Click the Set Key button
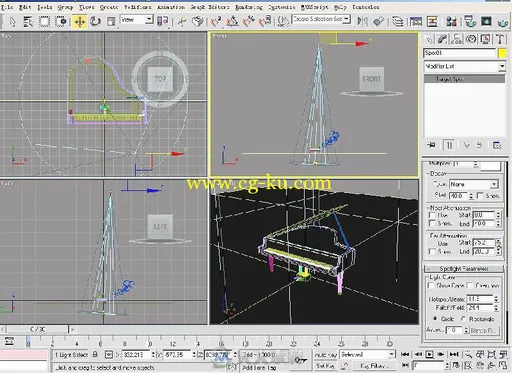Image resolution: width=512 pixels, height=373 pixels. pyautogui.click(x=325, y=366)
